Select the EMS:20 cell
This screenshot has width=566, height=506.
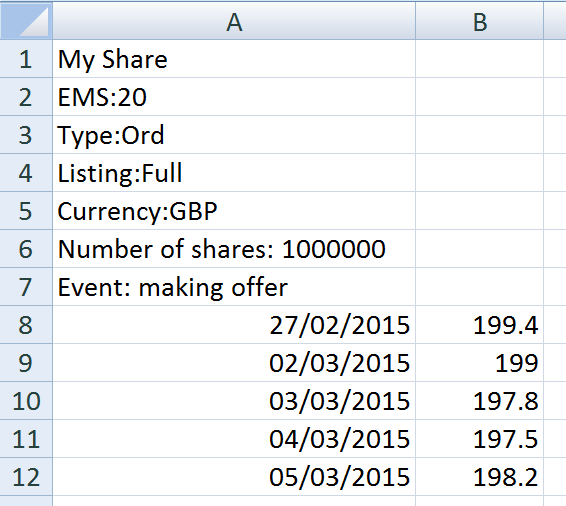pyautogui.click(x=234, y=97)
